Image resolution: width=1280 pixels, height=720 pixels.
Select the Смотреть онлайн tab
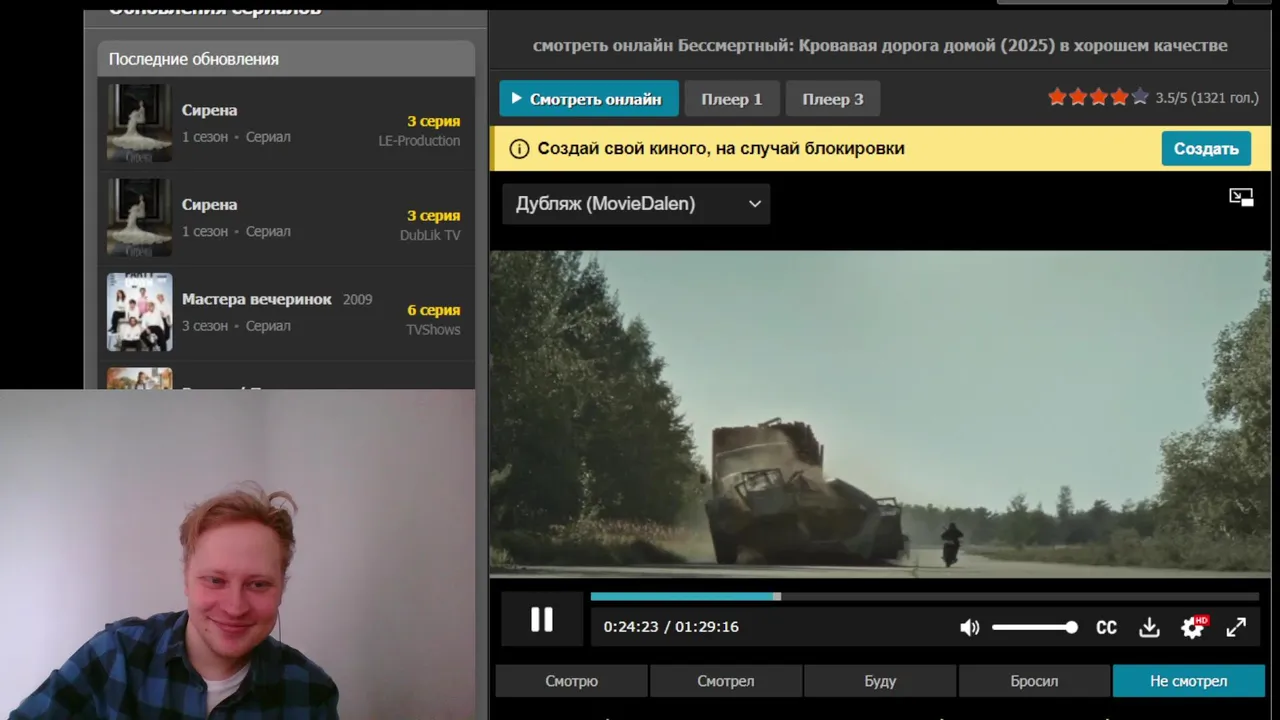pyautogui.click(x=589, y=99)
